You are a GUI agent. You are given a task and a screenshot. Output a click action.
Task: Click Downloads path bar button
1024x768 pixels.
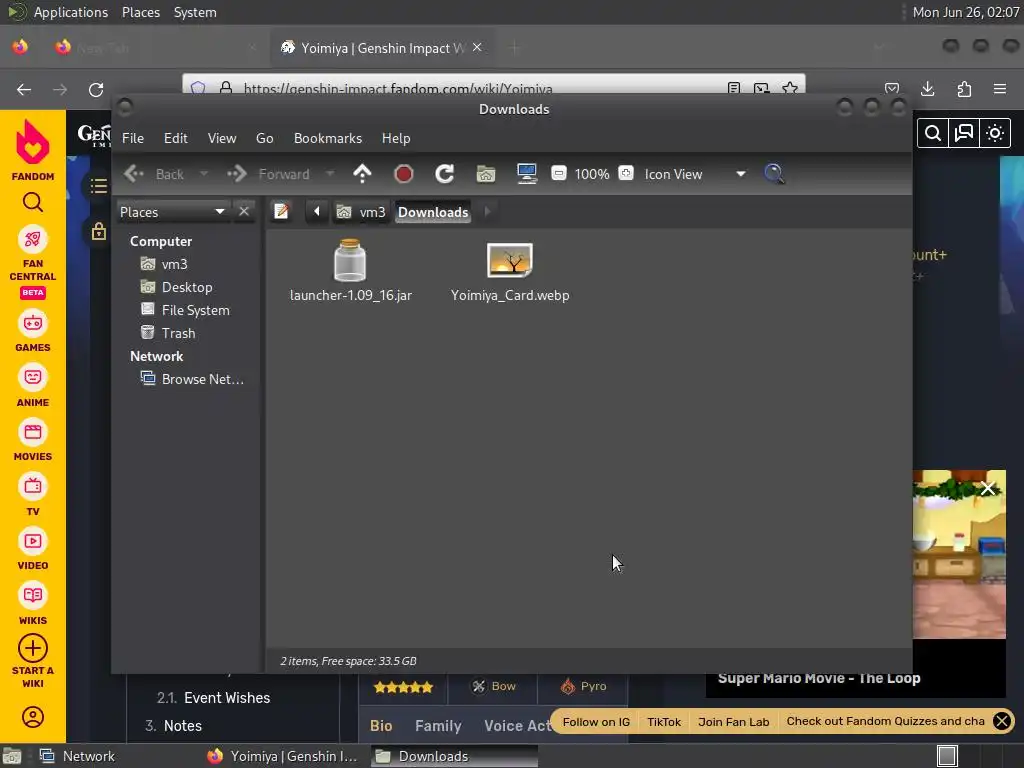pyautogui.click(x=433, y=212)
